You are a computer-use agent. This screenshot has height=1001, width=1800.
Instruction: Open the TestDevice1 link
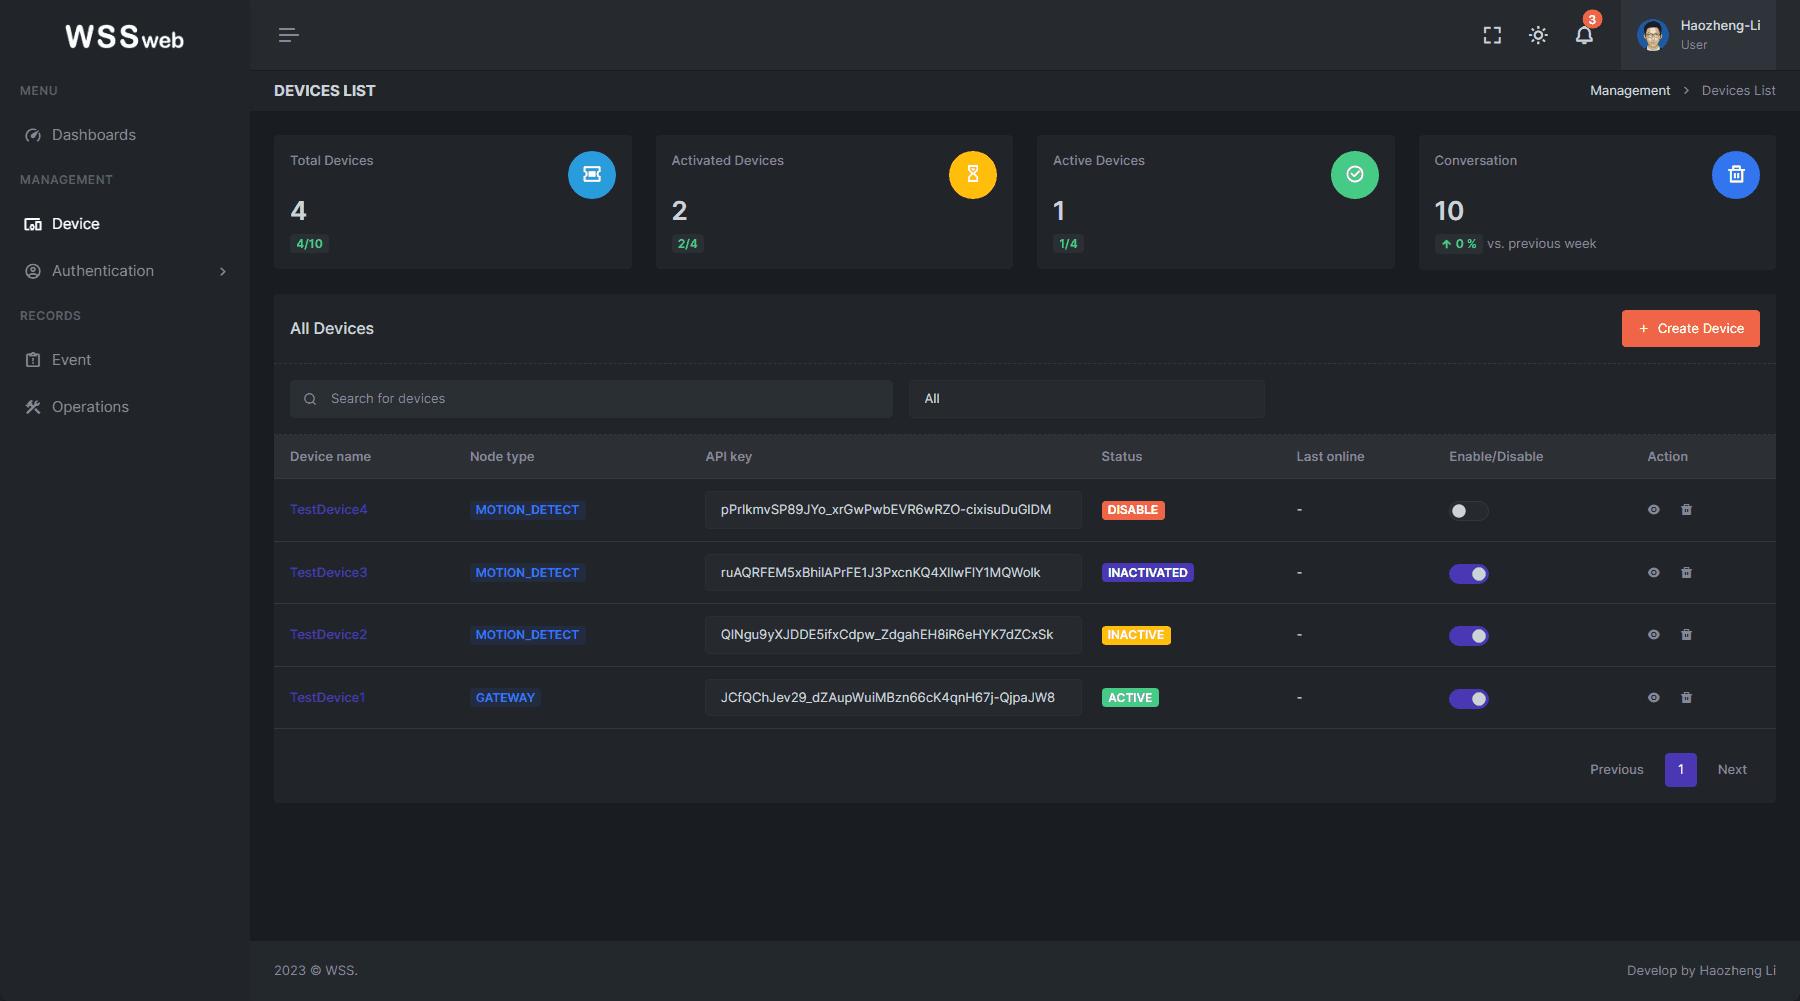(327, 698)
